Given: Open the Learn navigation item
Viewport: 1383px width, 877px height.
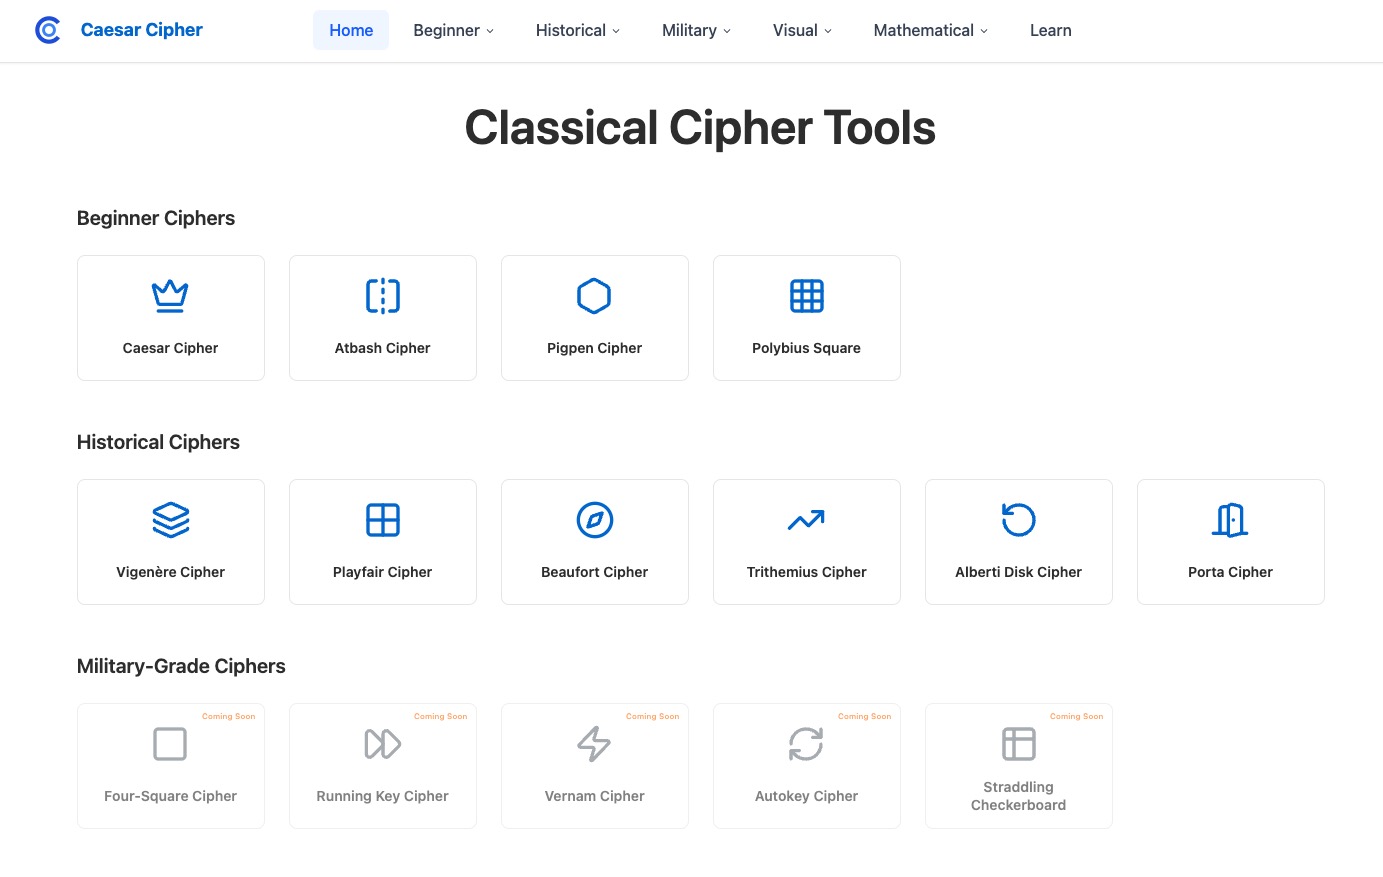Looking at the screenshot, I should (1050, 30).
